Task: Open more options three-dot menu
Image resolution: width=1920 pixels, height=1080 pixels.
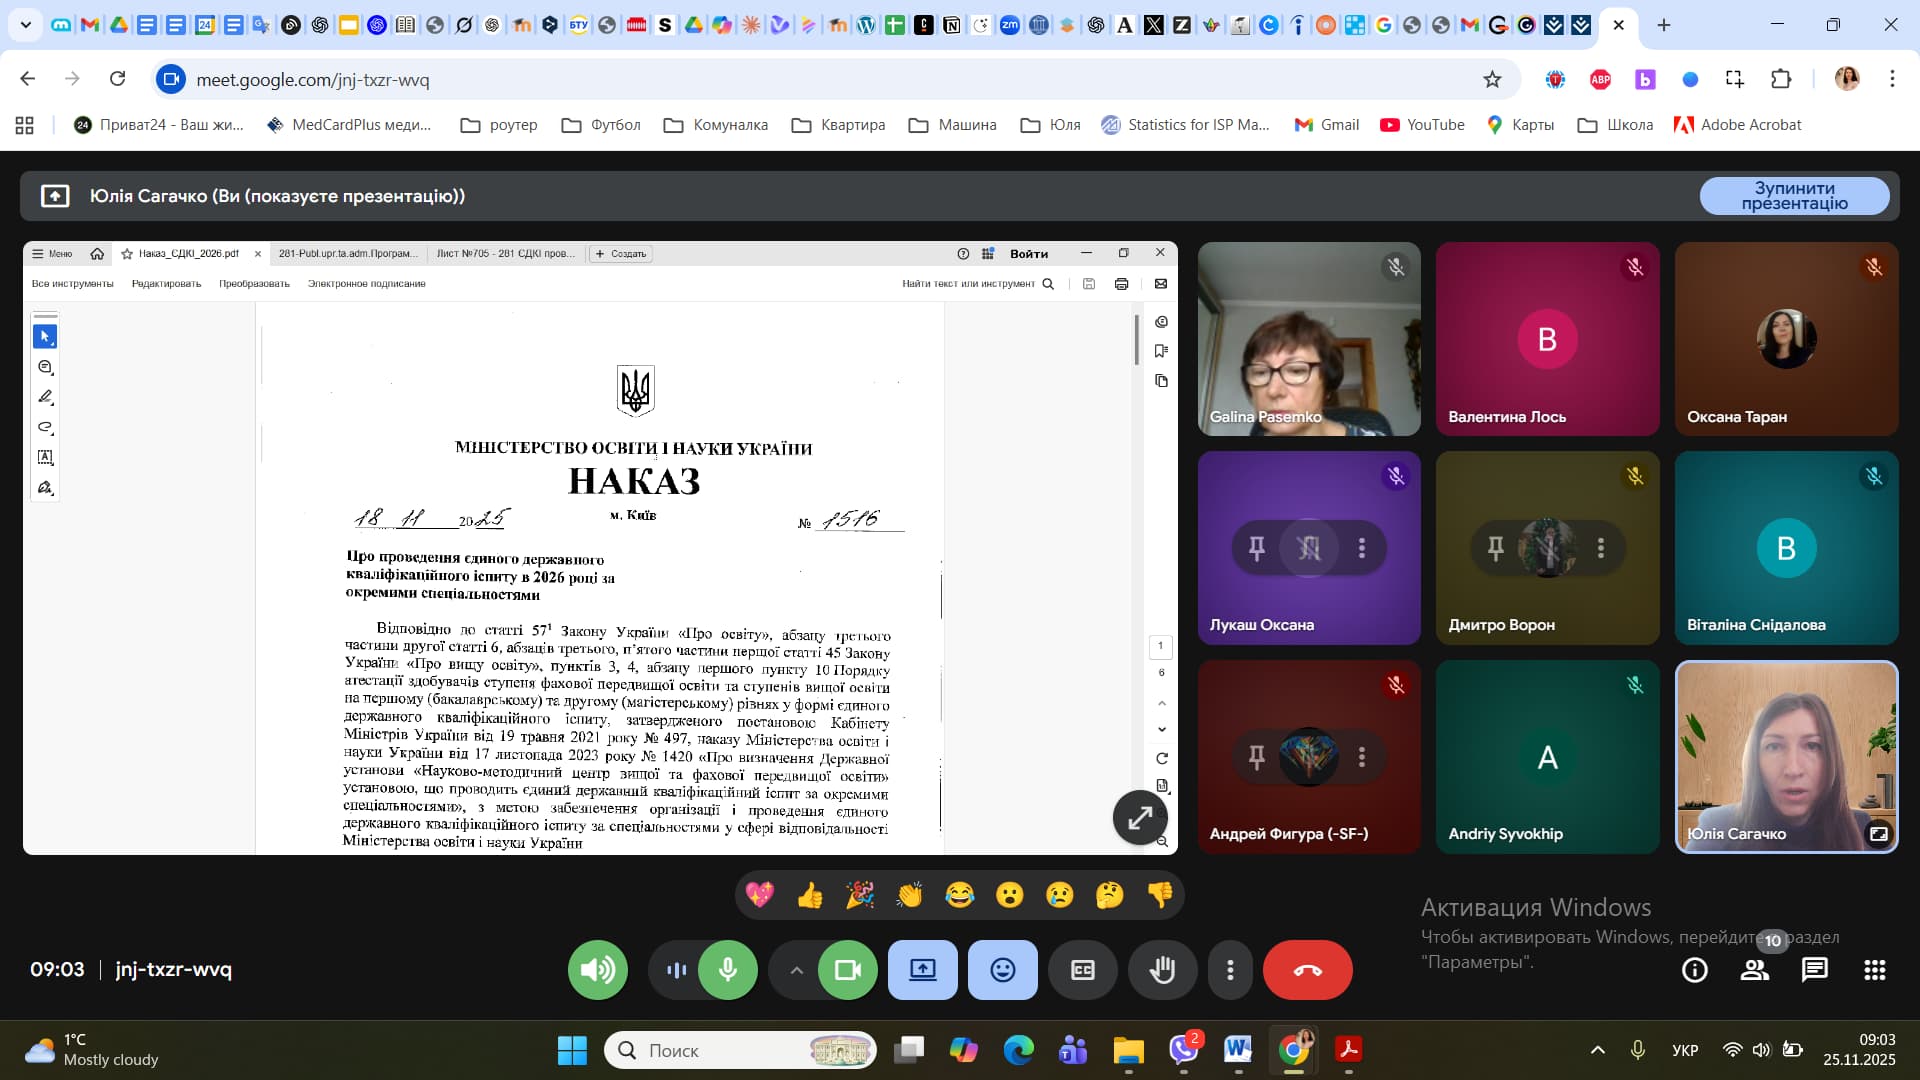Action: click(1230, 969)
